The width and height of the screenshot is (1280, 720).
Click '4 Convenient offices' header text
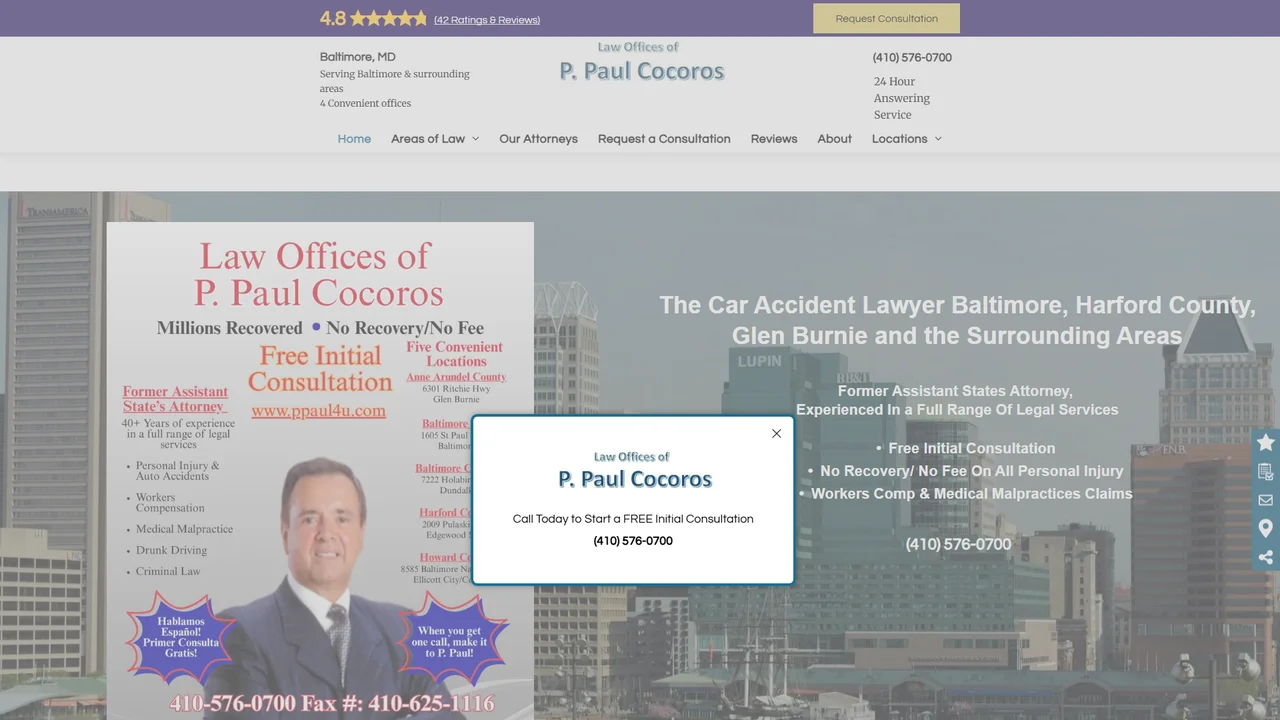click(x=365, y=103)
